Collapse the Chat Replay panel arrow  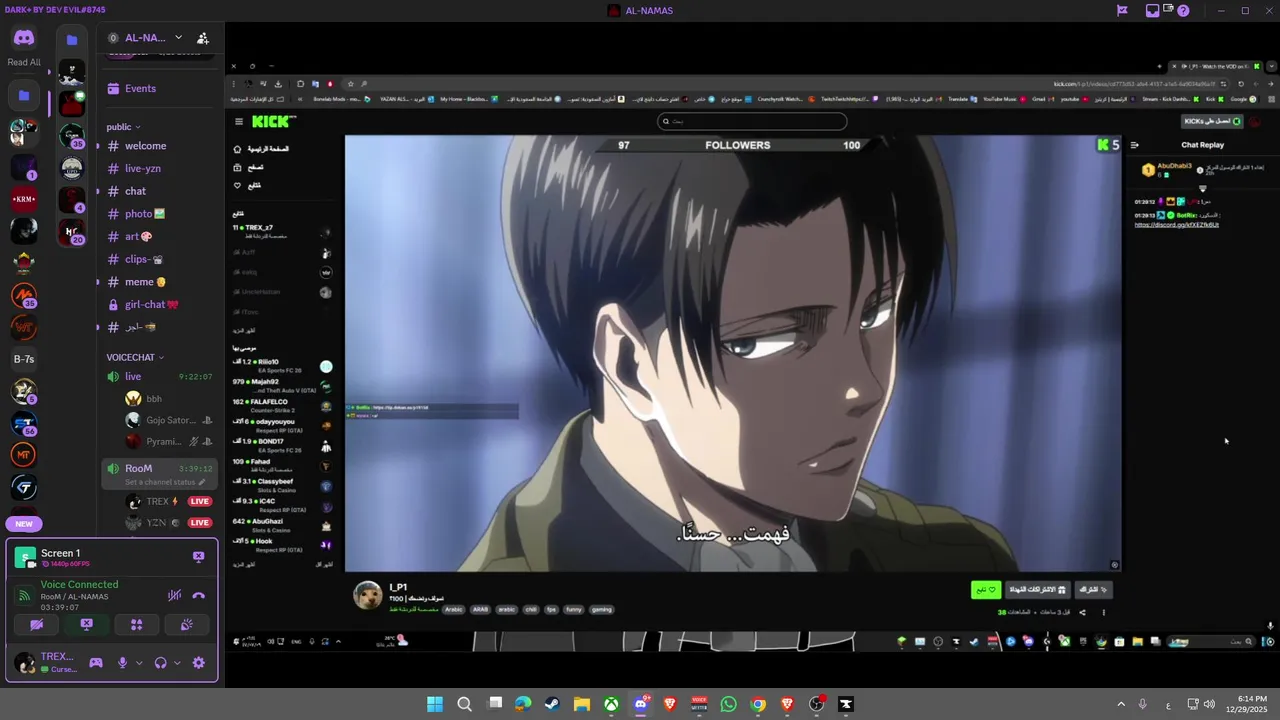tap(1135, 145)
